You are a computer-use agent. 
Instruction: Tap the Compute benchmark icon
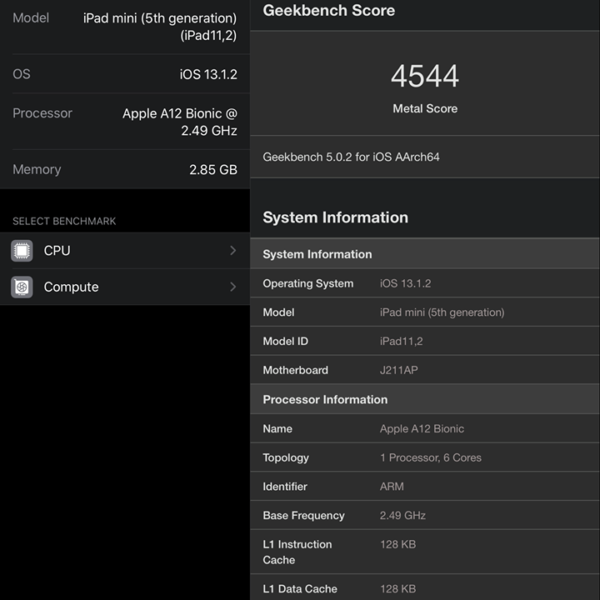(x=22, y=287)
